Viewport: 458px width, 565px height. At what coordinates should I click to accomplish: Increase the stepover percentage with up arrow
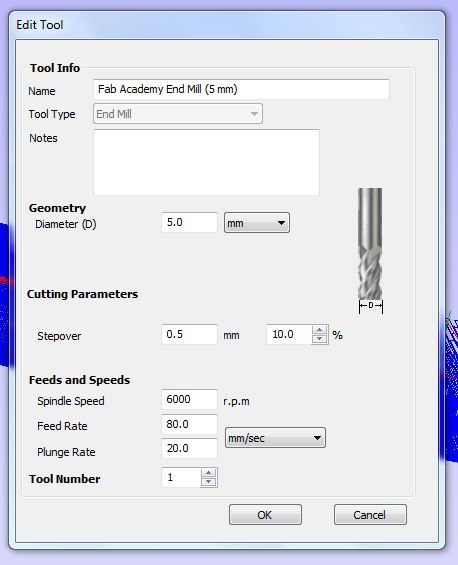[x=319, y=330]
